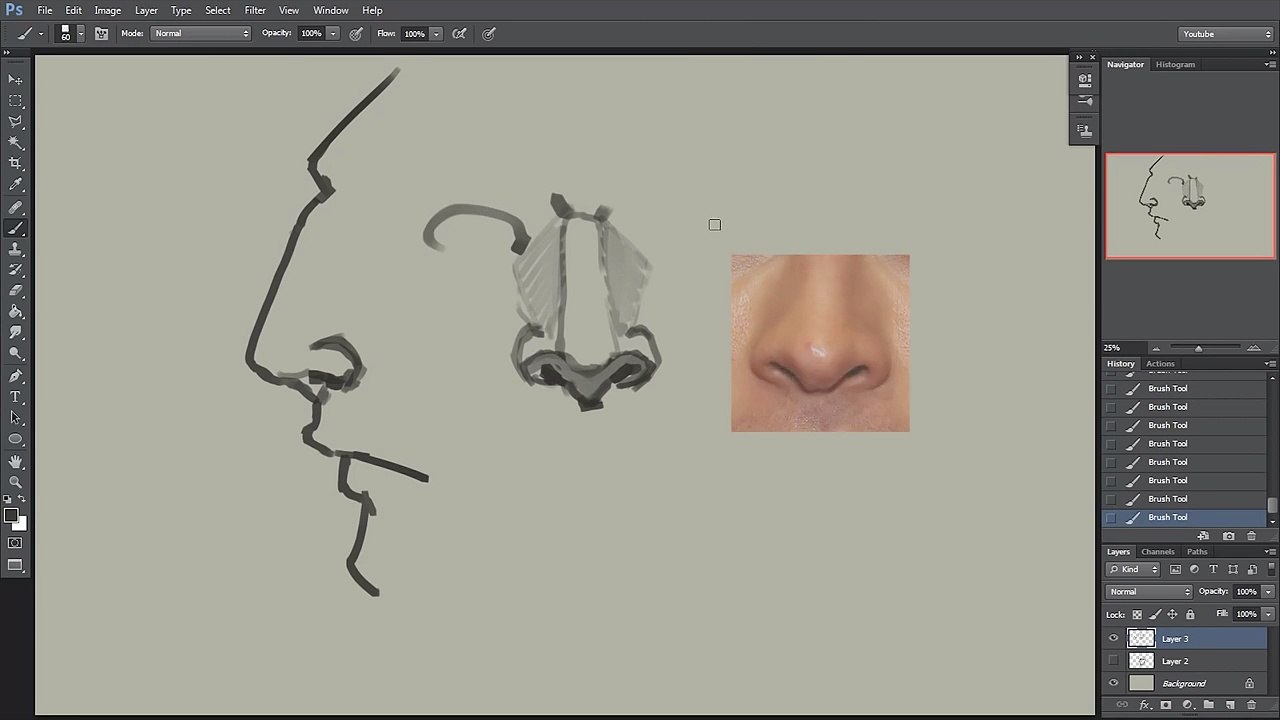
Task: Select the Hand tool
Action: click(x=16, y=462)
